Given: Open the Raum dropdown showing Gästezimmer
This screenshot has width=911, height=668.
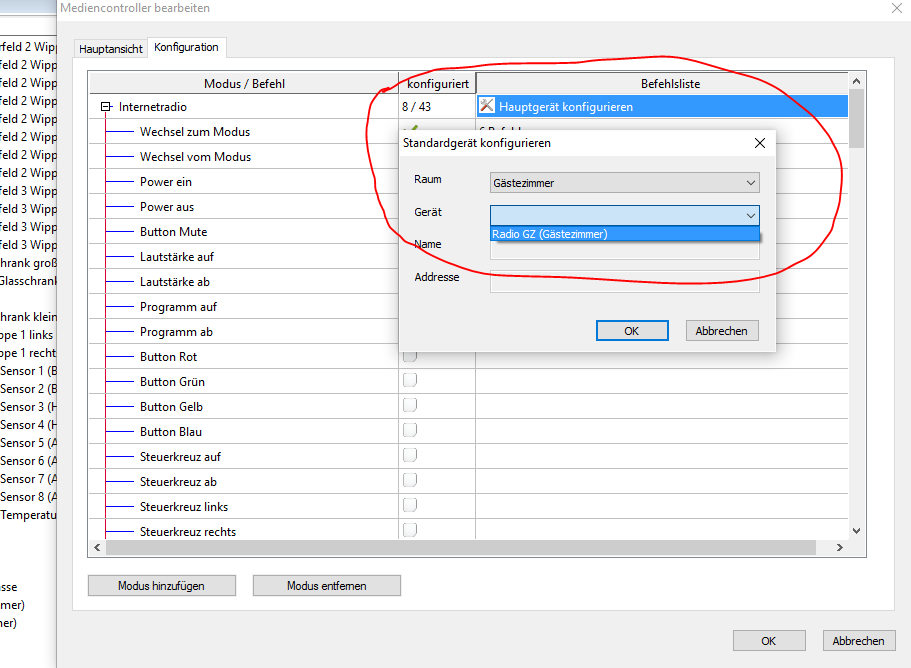Looking at the screenshot, I should [625, 182].
